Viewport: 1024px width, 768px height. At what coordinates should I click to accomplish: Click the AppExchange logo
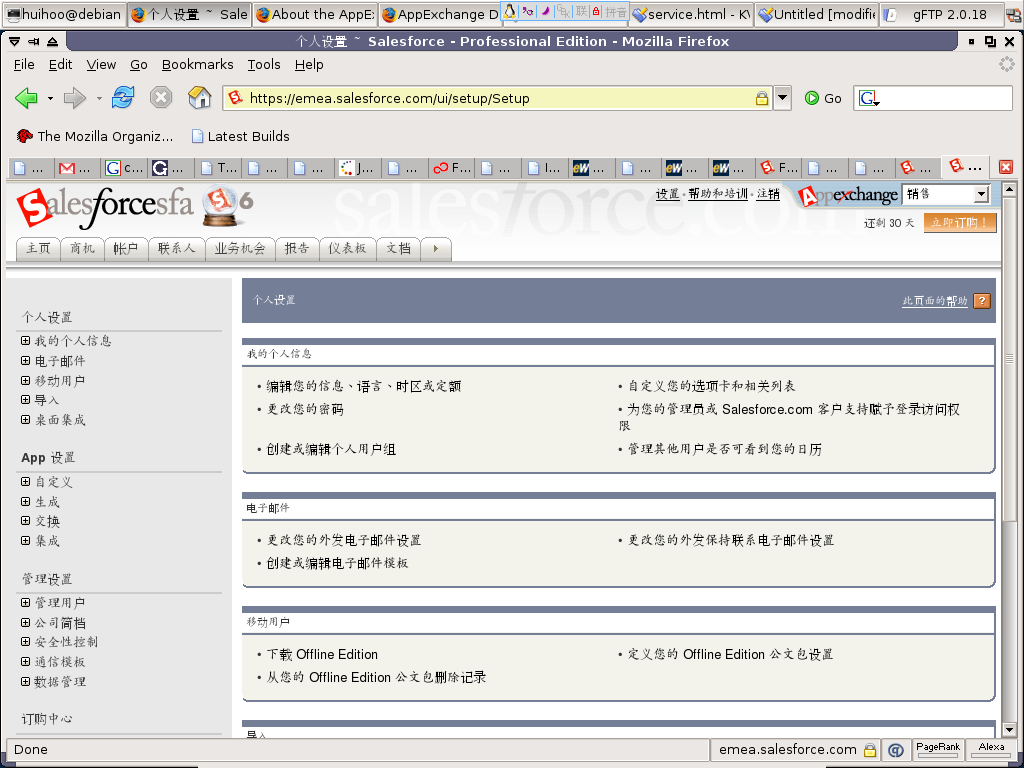(848, 195)
